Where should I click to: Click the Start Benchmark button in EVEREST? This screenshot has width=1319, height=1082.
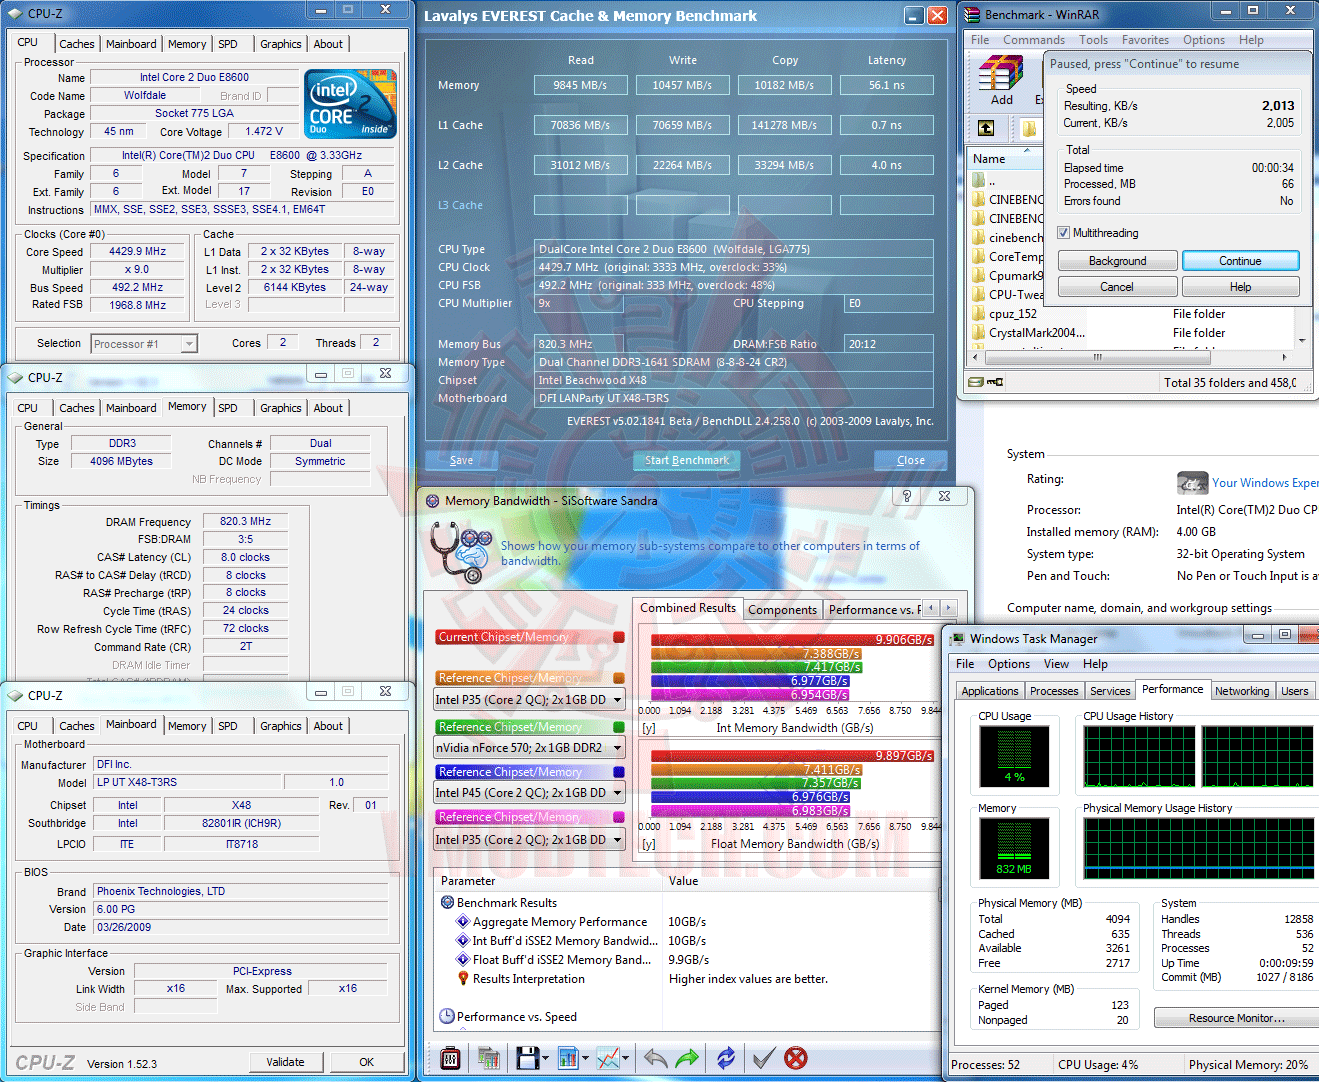(687, 460)
